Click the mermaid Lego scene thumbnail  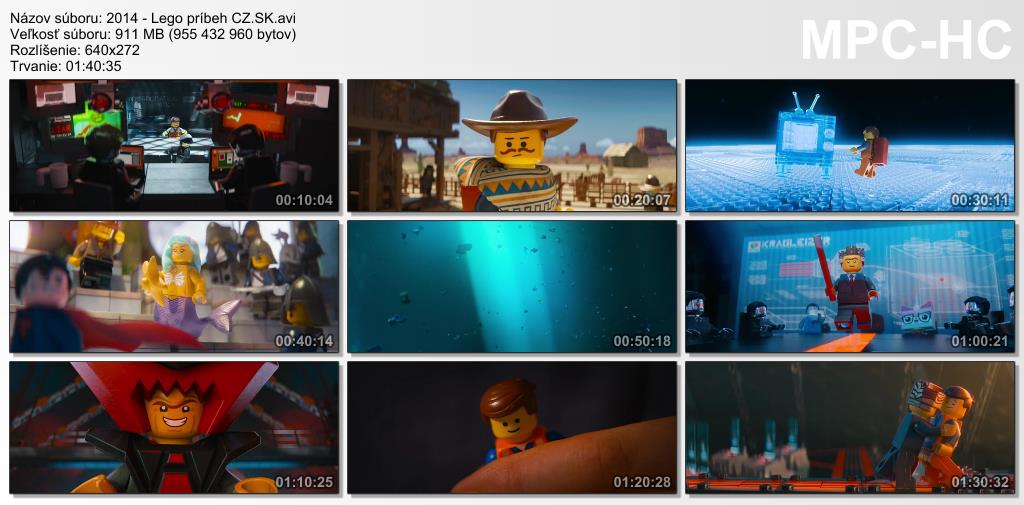[x=174, y=286]
